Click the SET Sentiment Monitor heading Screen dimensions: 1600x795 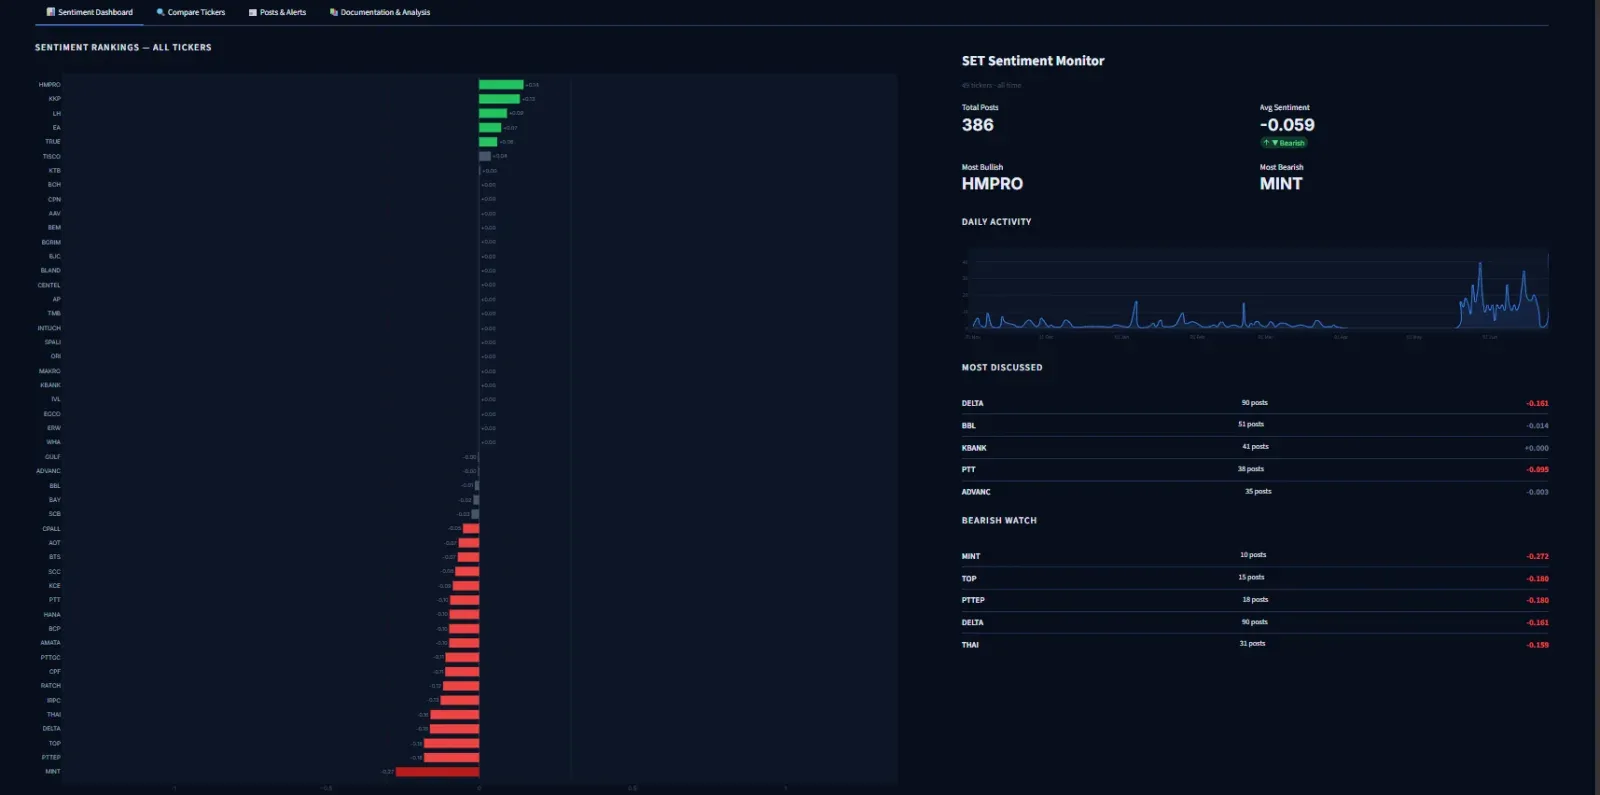tap(1033, 61)
